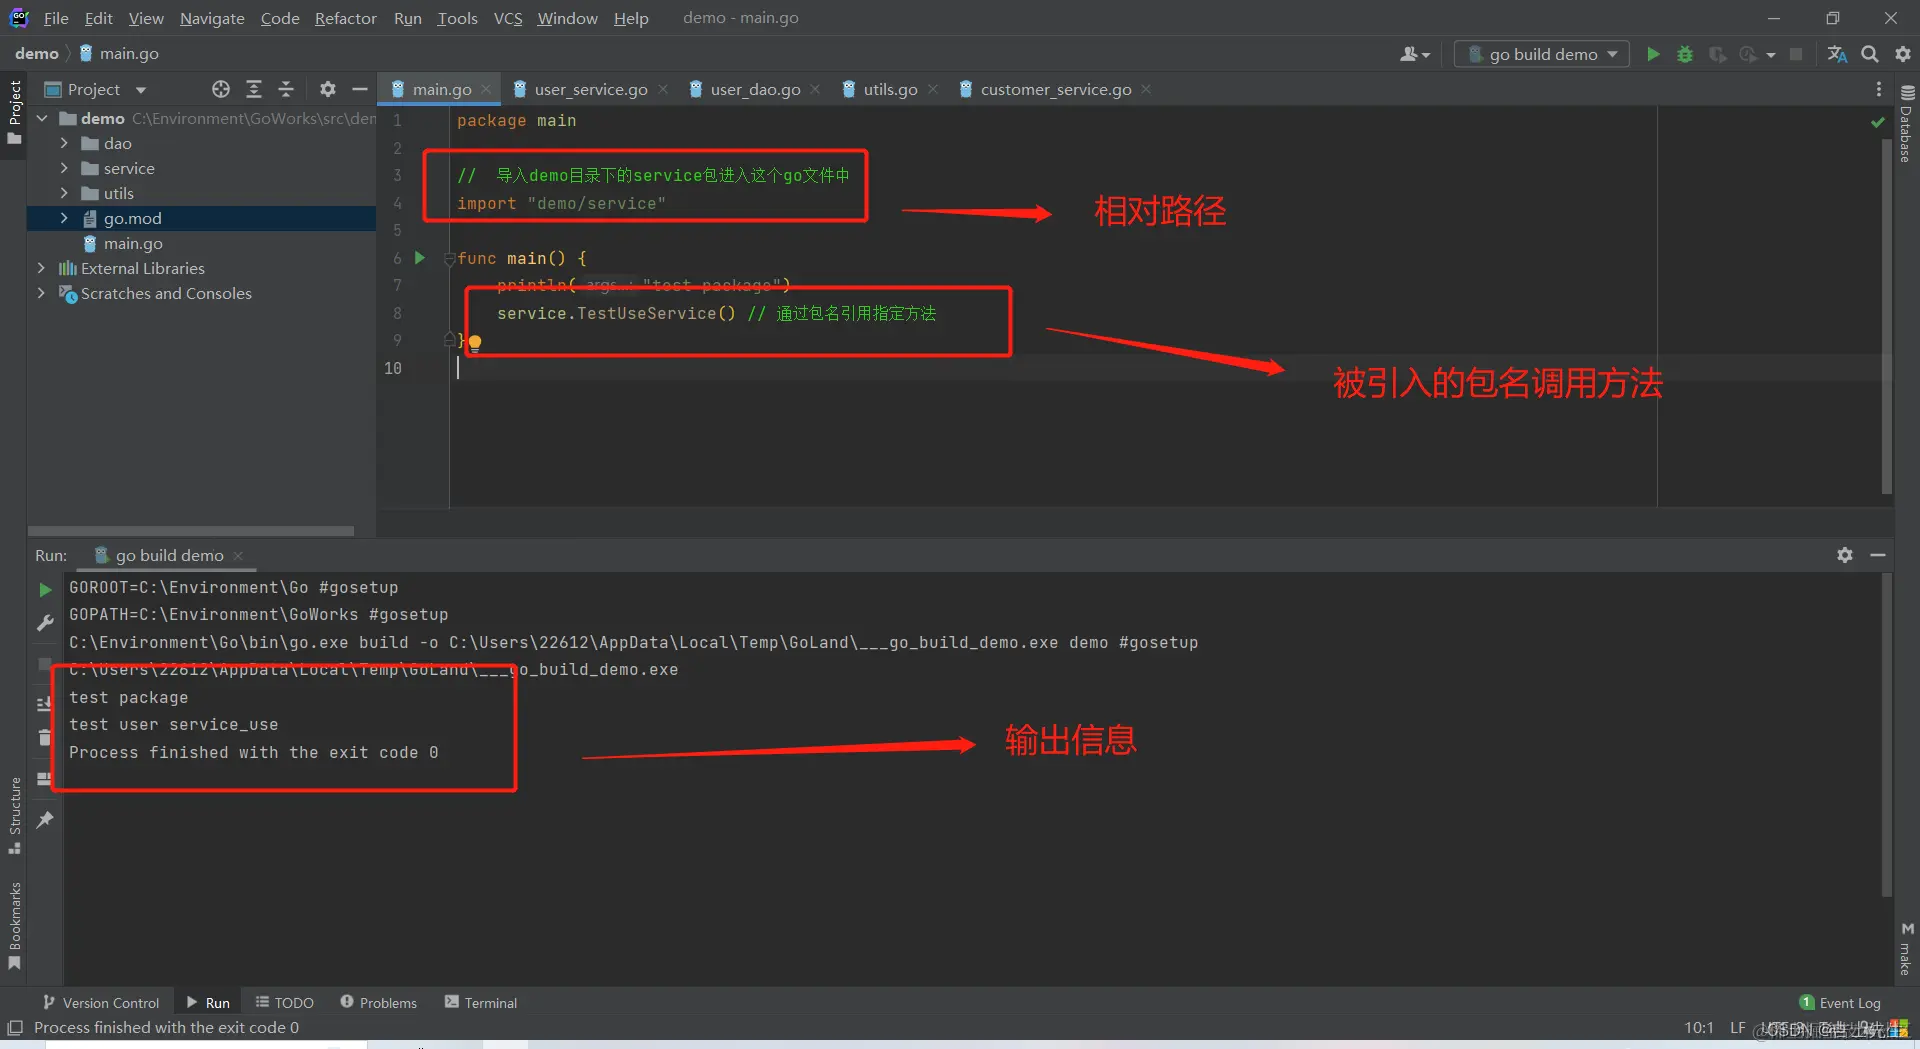This screenshot has width=1920, height=1049.
Task: Rerun program in the Run panel
Action: coord(45,590)
